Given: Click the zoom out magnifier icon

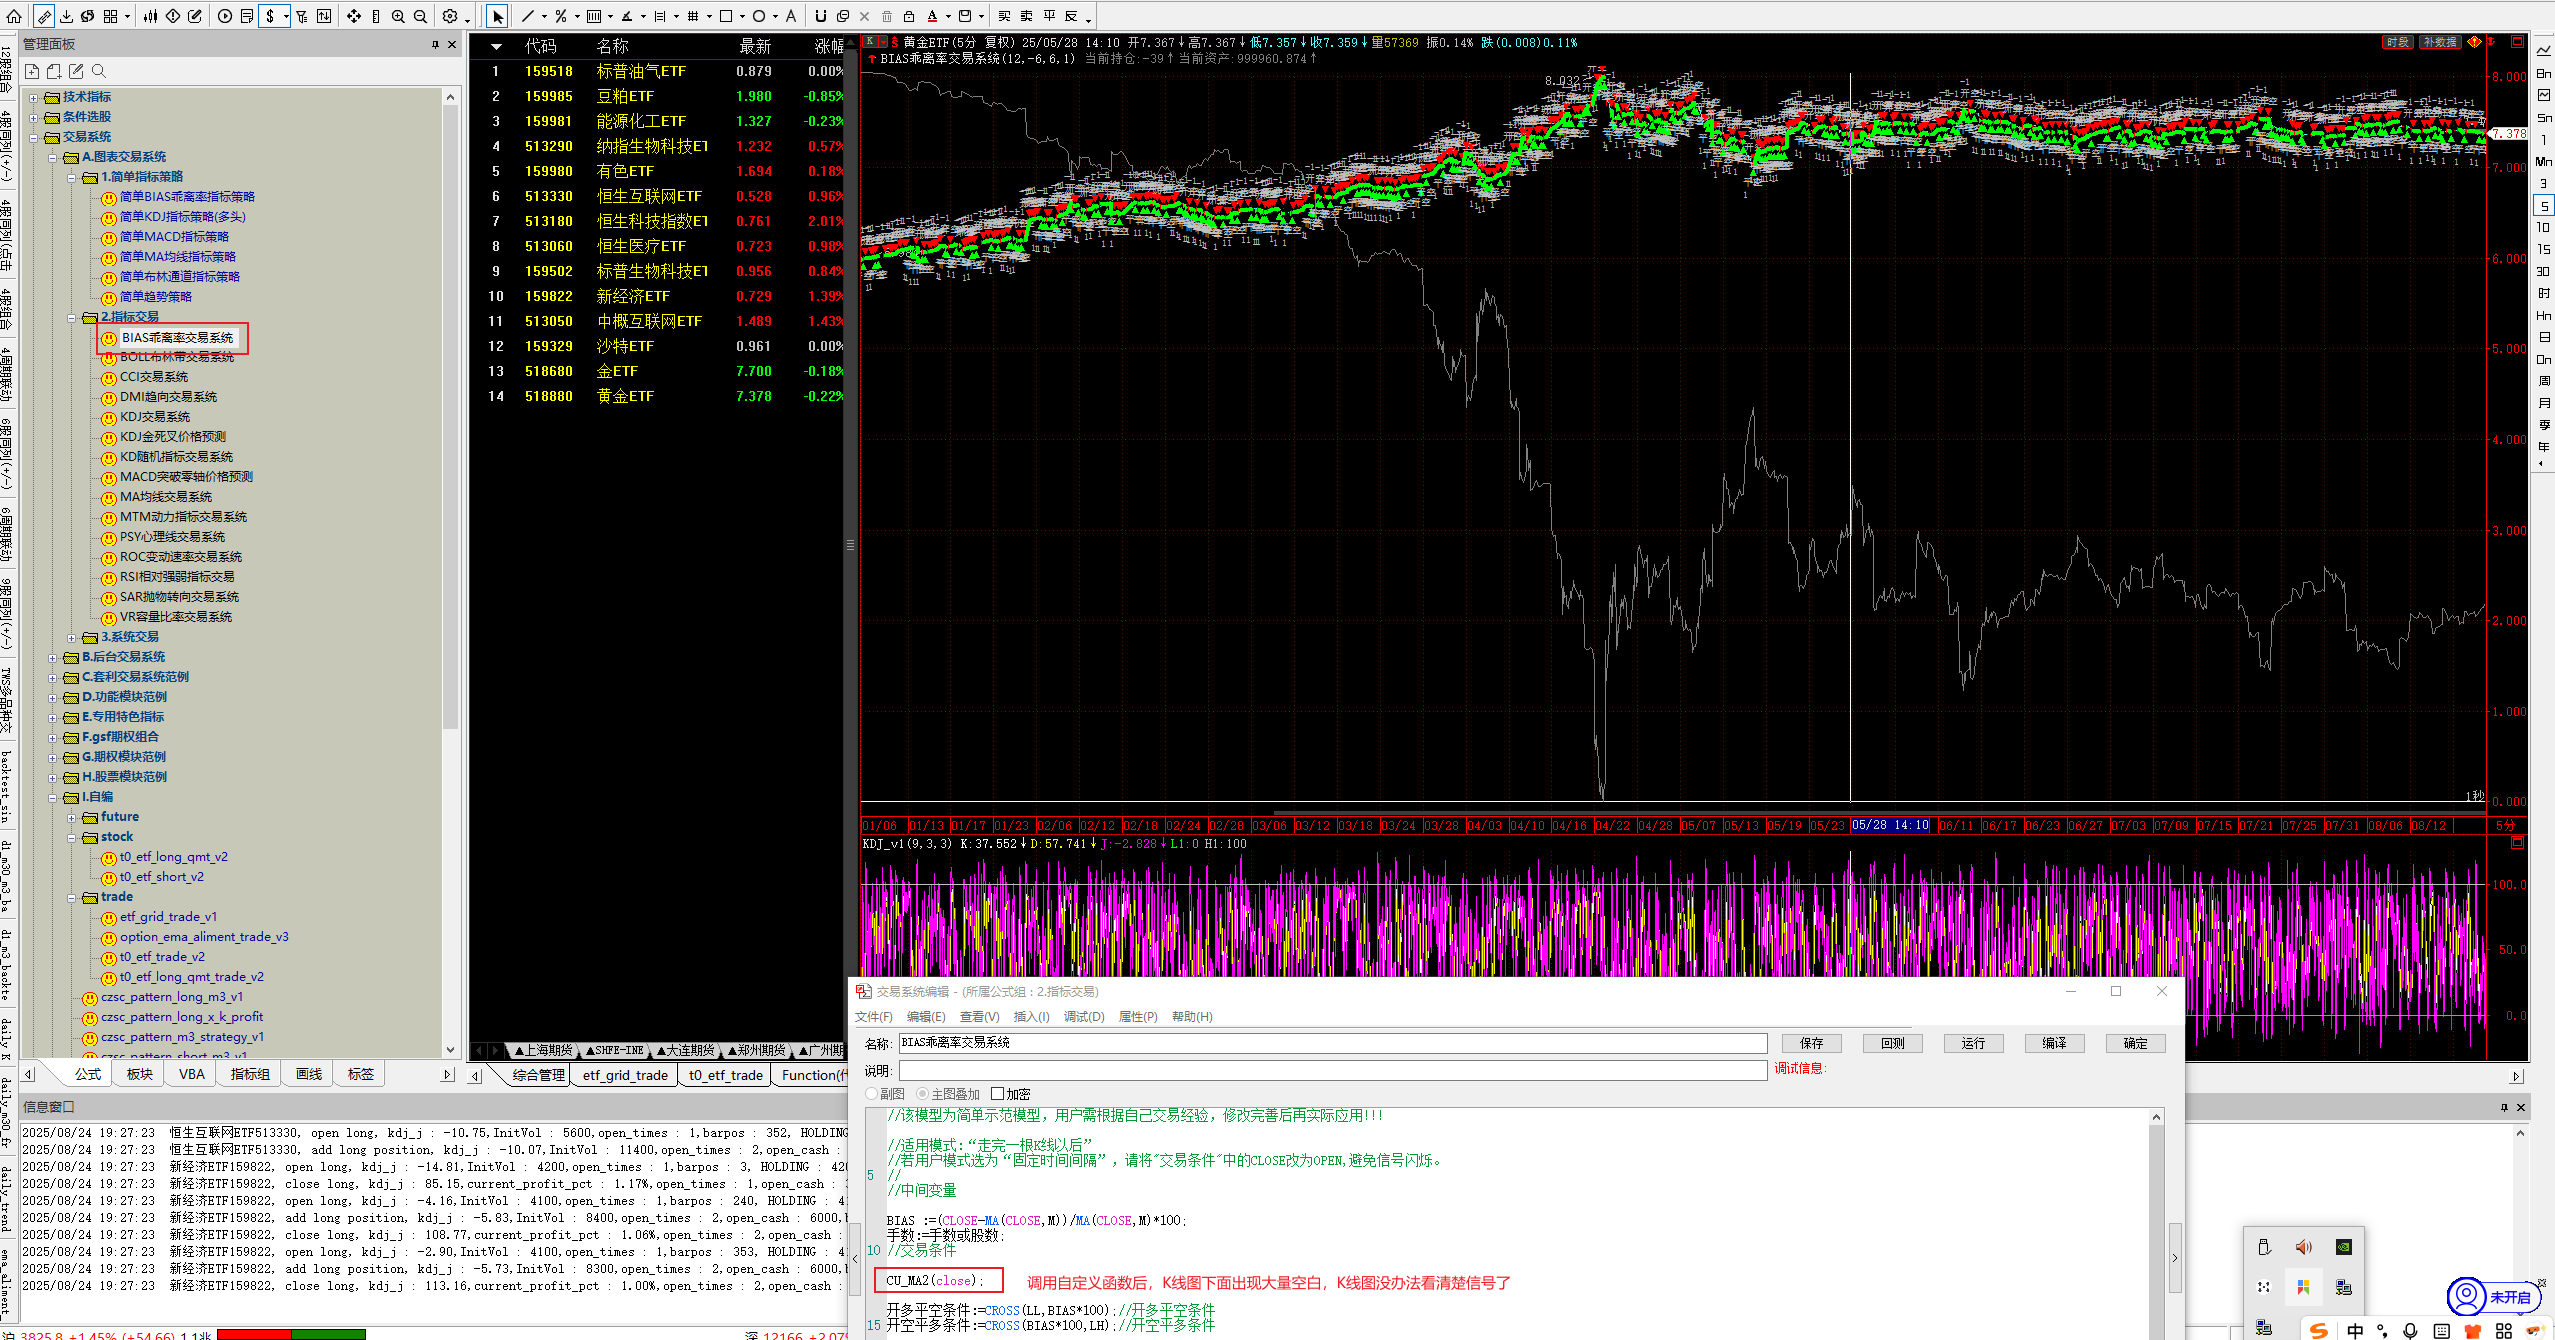Looking at the screenshot, I should [420, 16].
